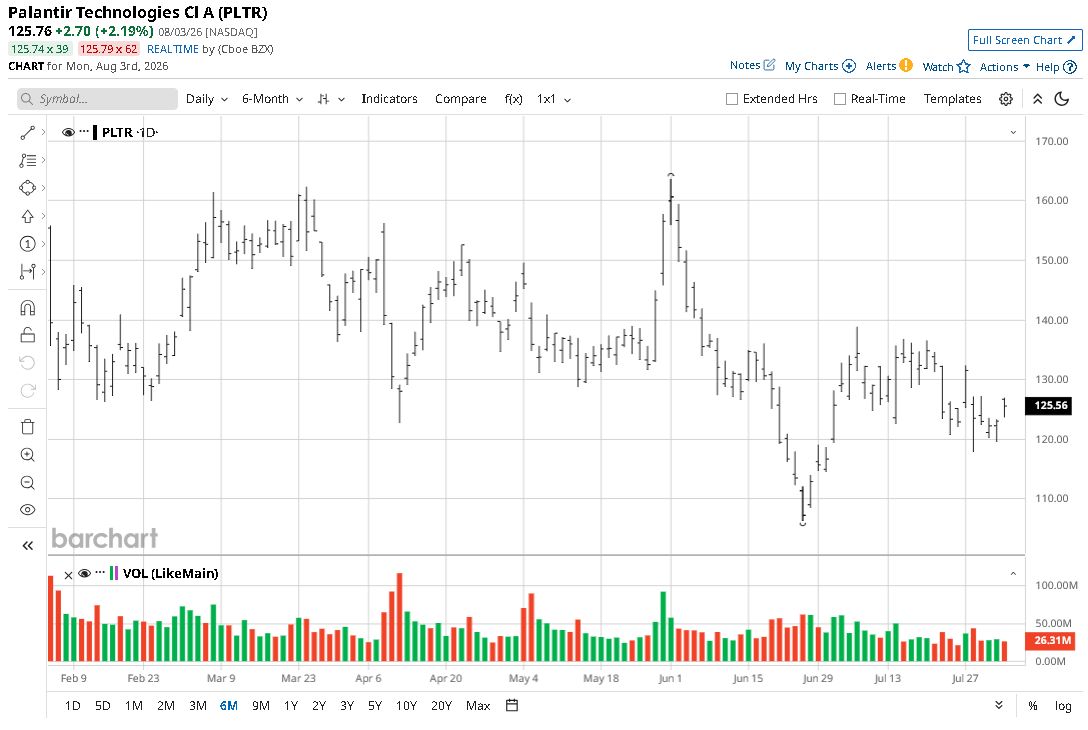Select the 20Y time range
1088x730 pixels.
coord(441,706)
